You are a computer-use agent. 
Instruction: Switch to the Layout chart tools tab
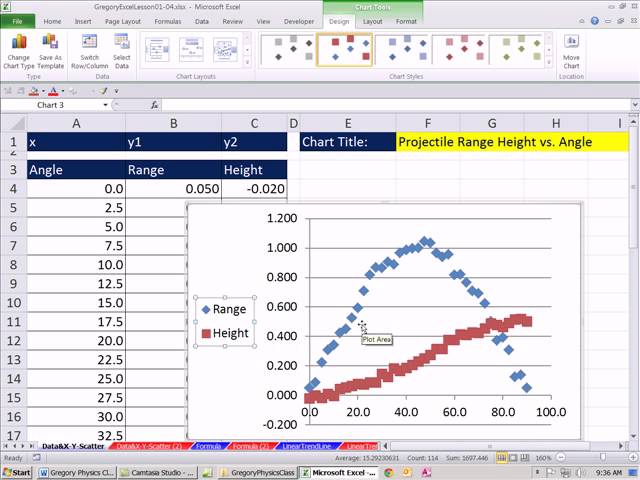[x=372, y=20]
